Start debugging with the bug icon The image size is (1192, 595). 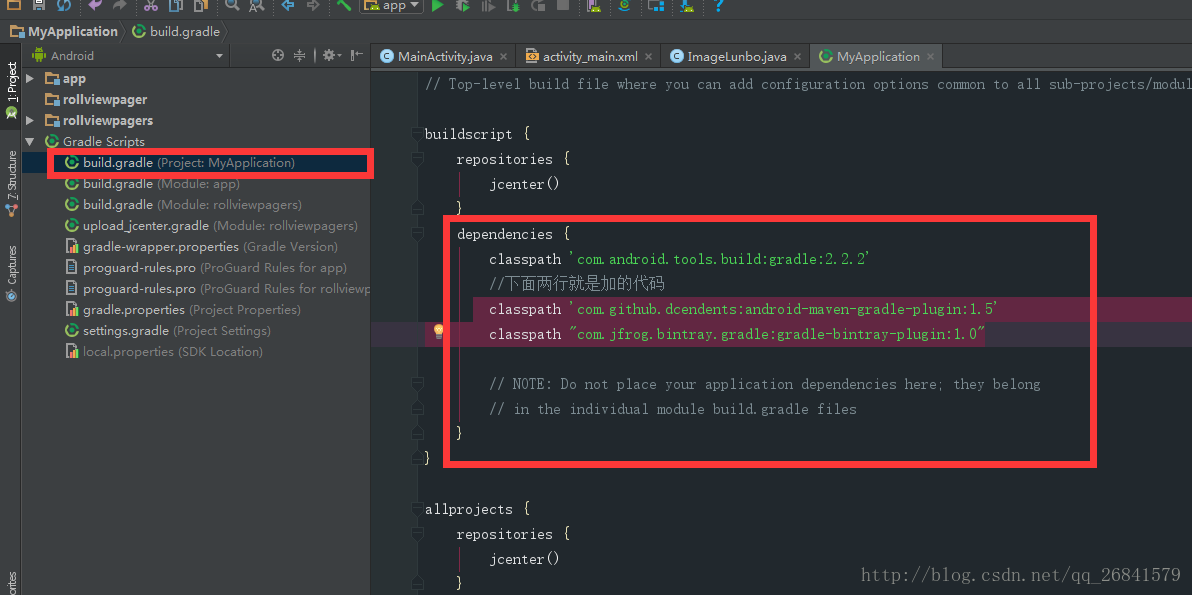pyautogui.click(x=462, y=5)
